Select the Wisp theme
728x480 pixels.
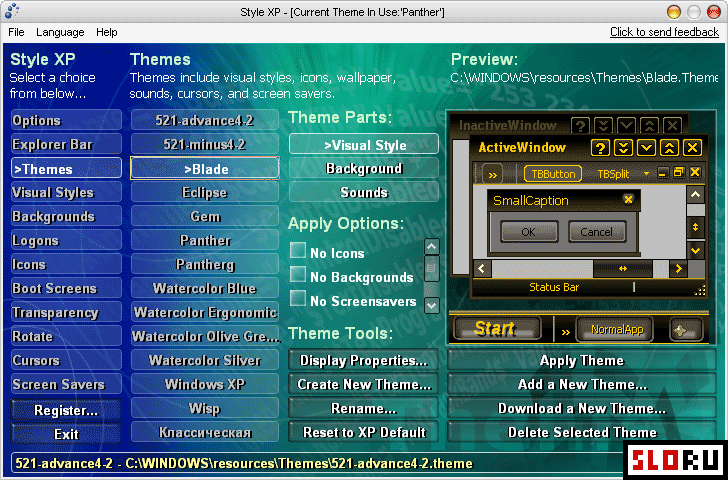(205, 409)
